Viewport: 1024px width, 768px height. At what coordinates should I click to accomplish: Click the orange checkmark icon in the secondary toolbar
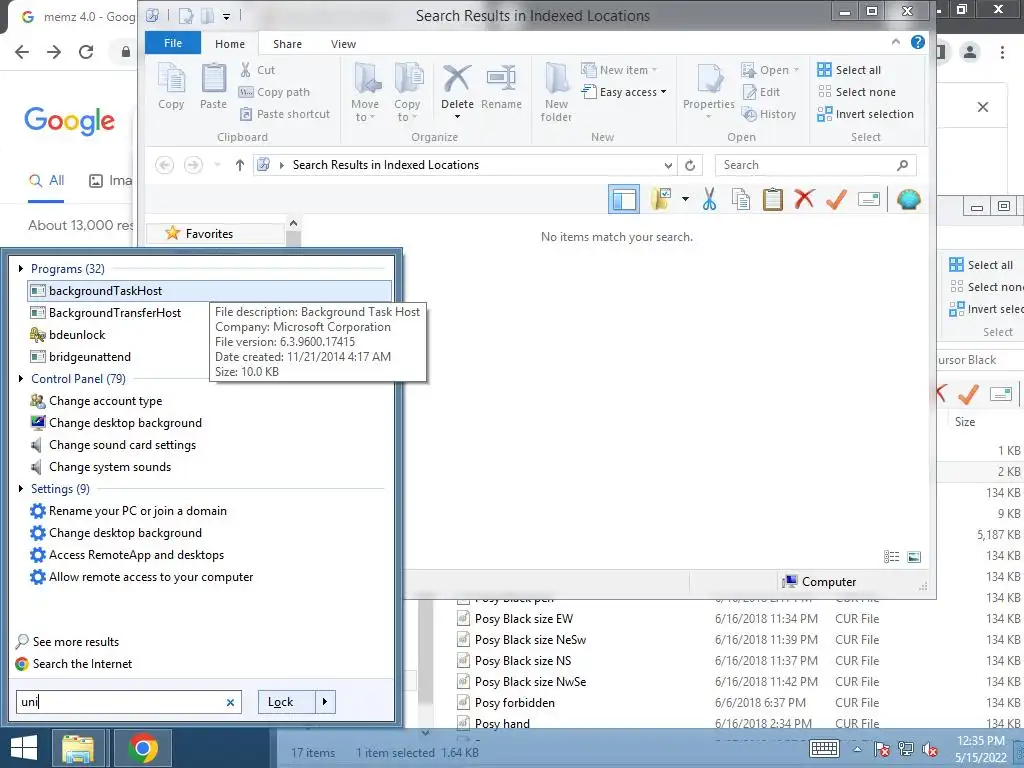click(837, 199)
